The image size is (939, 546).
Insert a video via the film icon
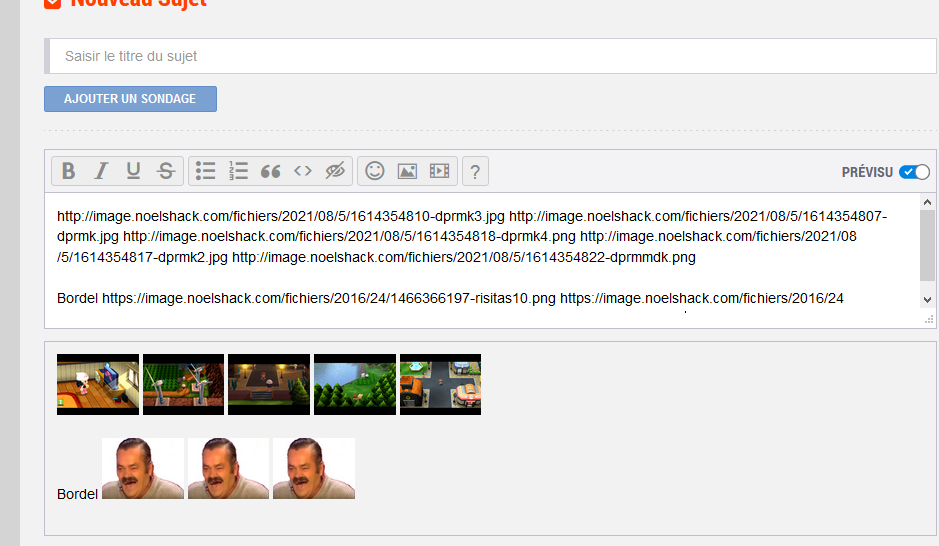(440, 171)
